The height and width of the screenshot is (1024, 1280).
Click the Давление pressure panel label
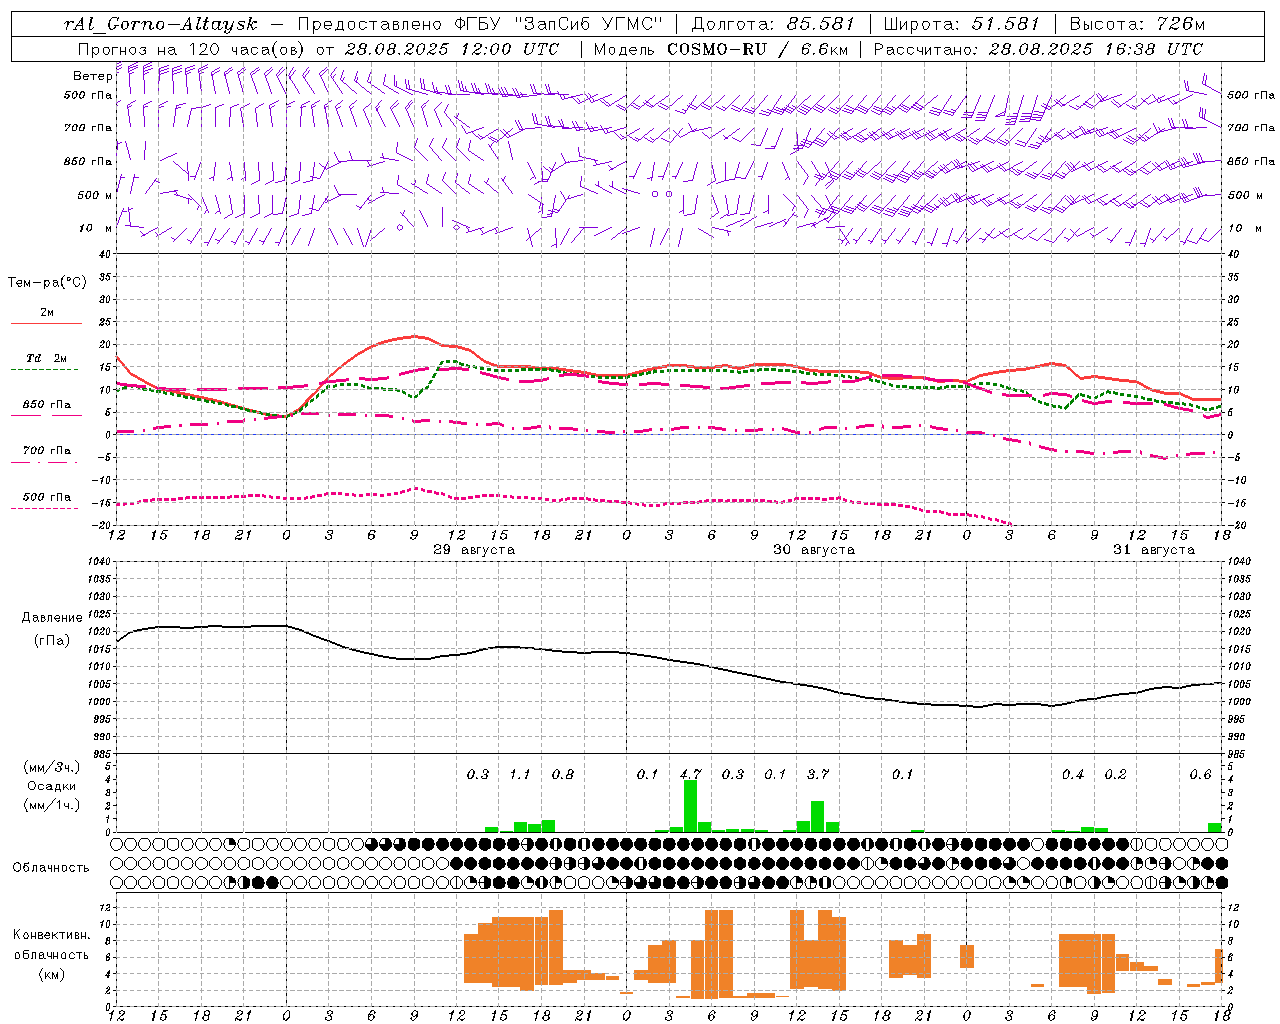click(52, 618)
